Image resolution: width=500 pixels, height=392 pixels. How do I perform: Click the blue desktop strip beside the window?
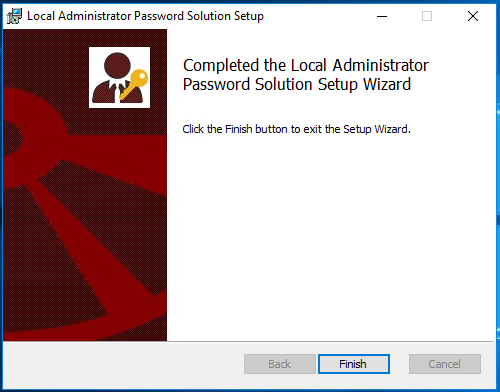[x=498, y=200]
